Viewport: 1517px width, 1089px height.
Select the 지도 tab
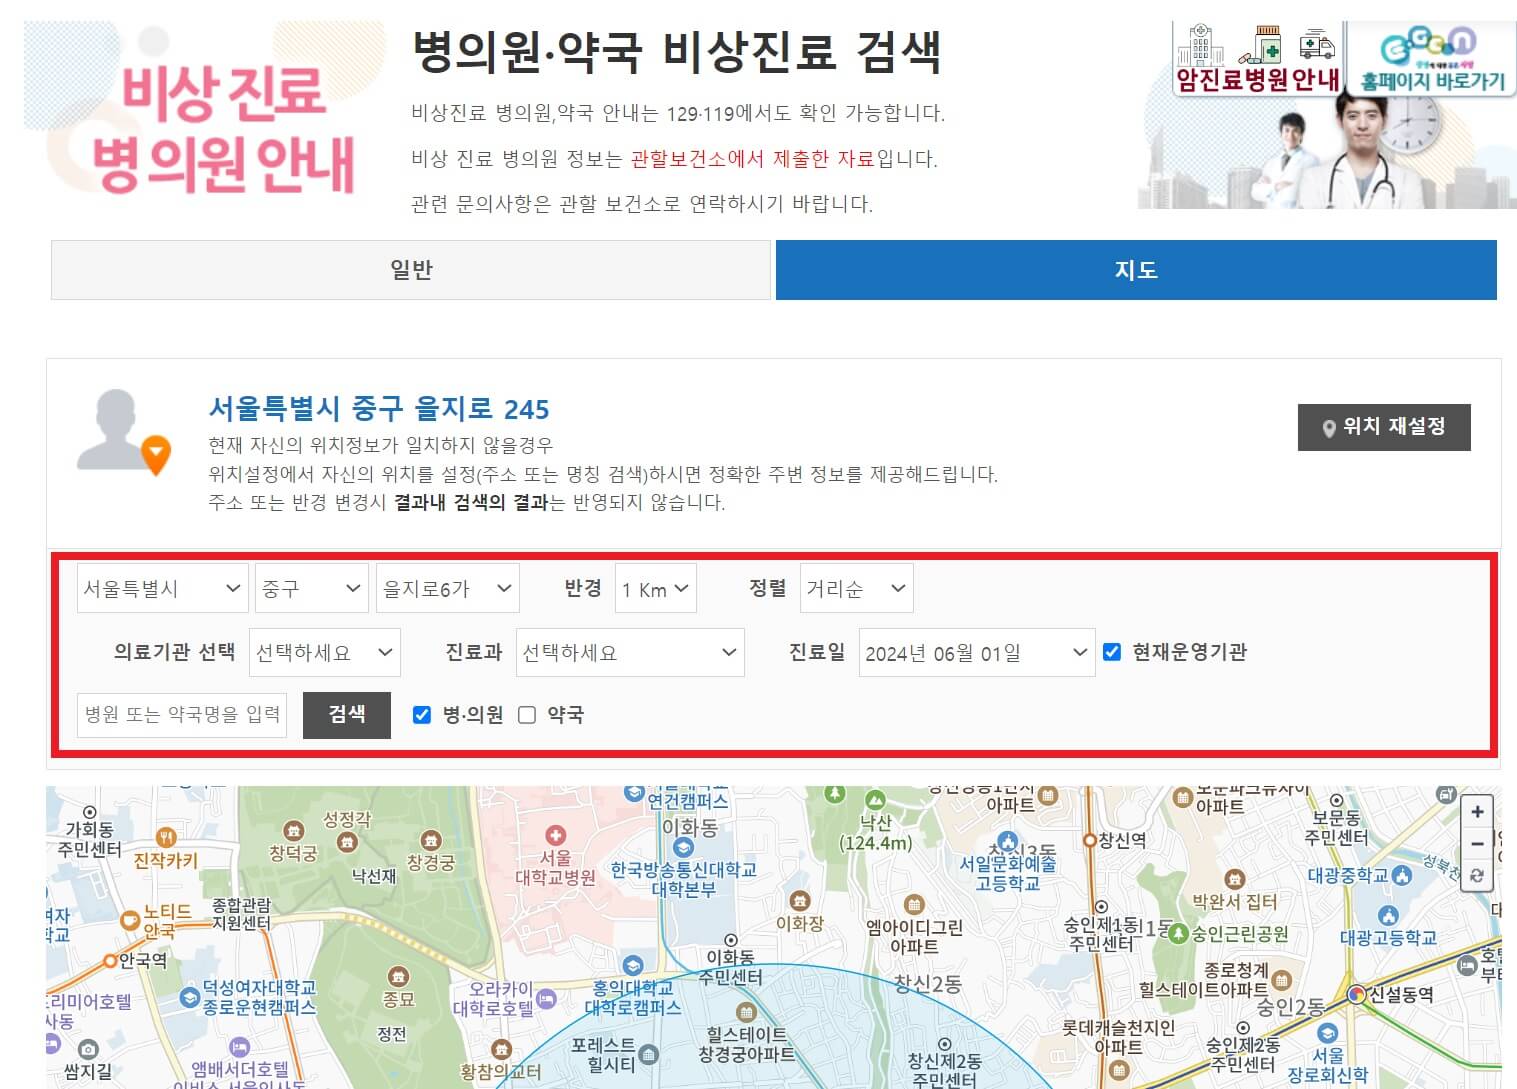[1135, 269]
